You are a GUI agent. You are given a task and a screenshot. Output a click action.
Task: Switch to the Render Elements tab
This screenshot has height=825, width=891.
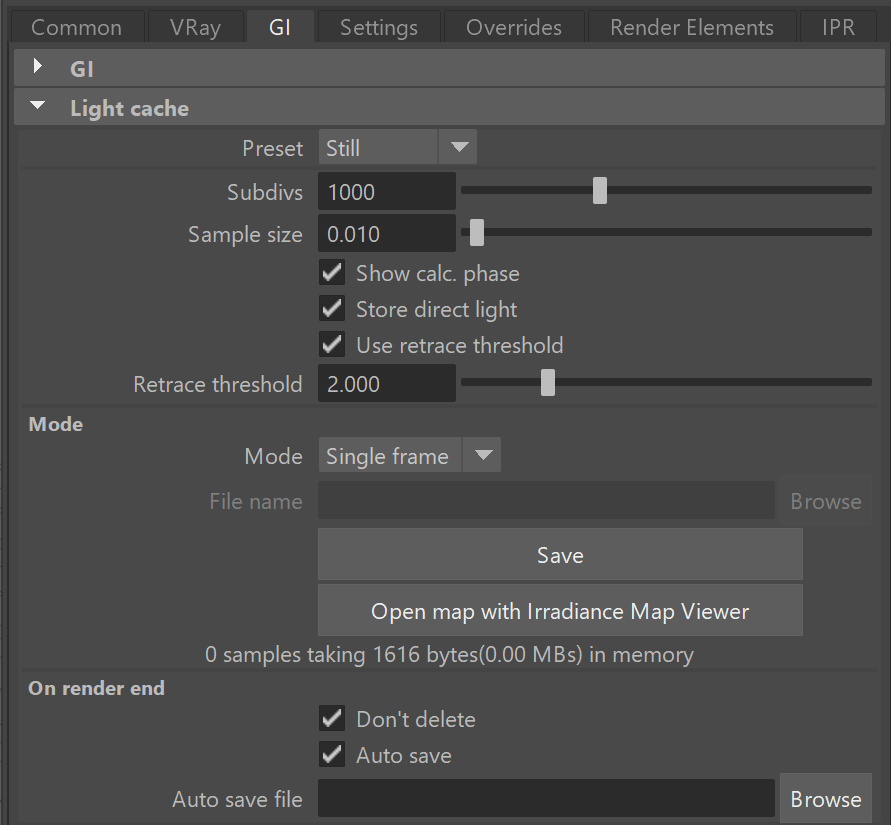click(x=692, y=27)
